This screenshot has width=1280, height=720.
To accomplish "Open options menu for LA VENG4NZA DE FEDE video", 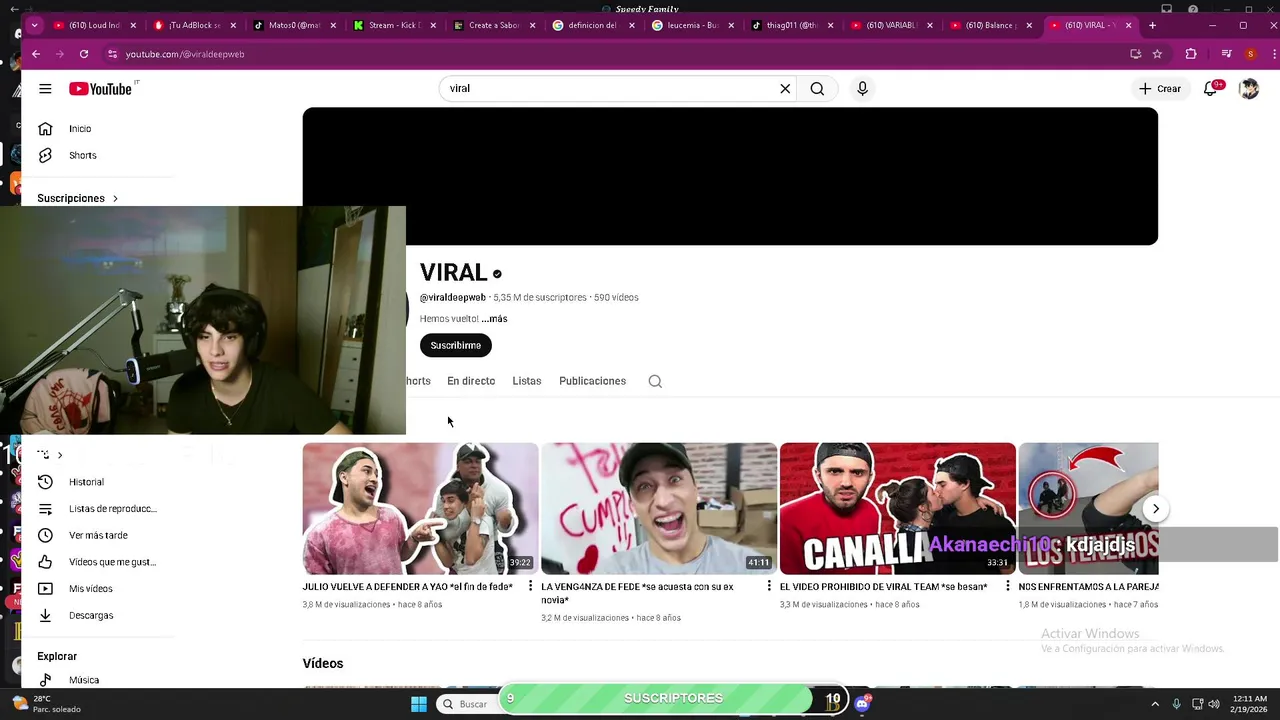I will 769,587.
